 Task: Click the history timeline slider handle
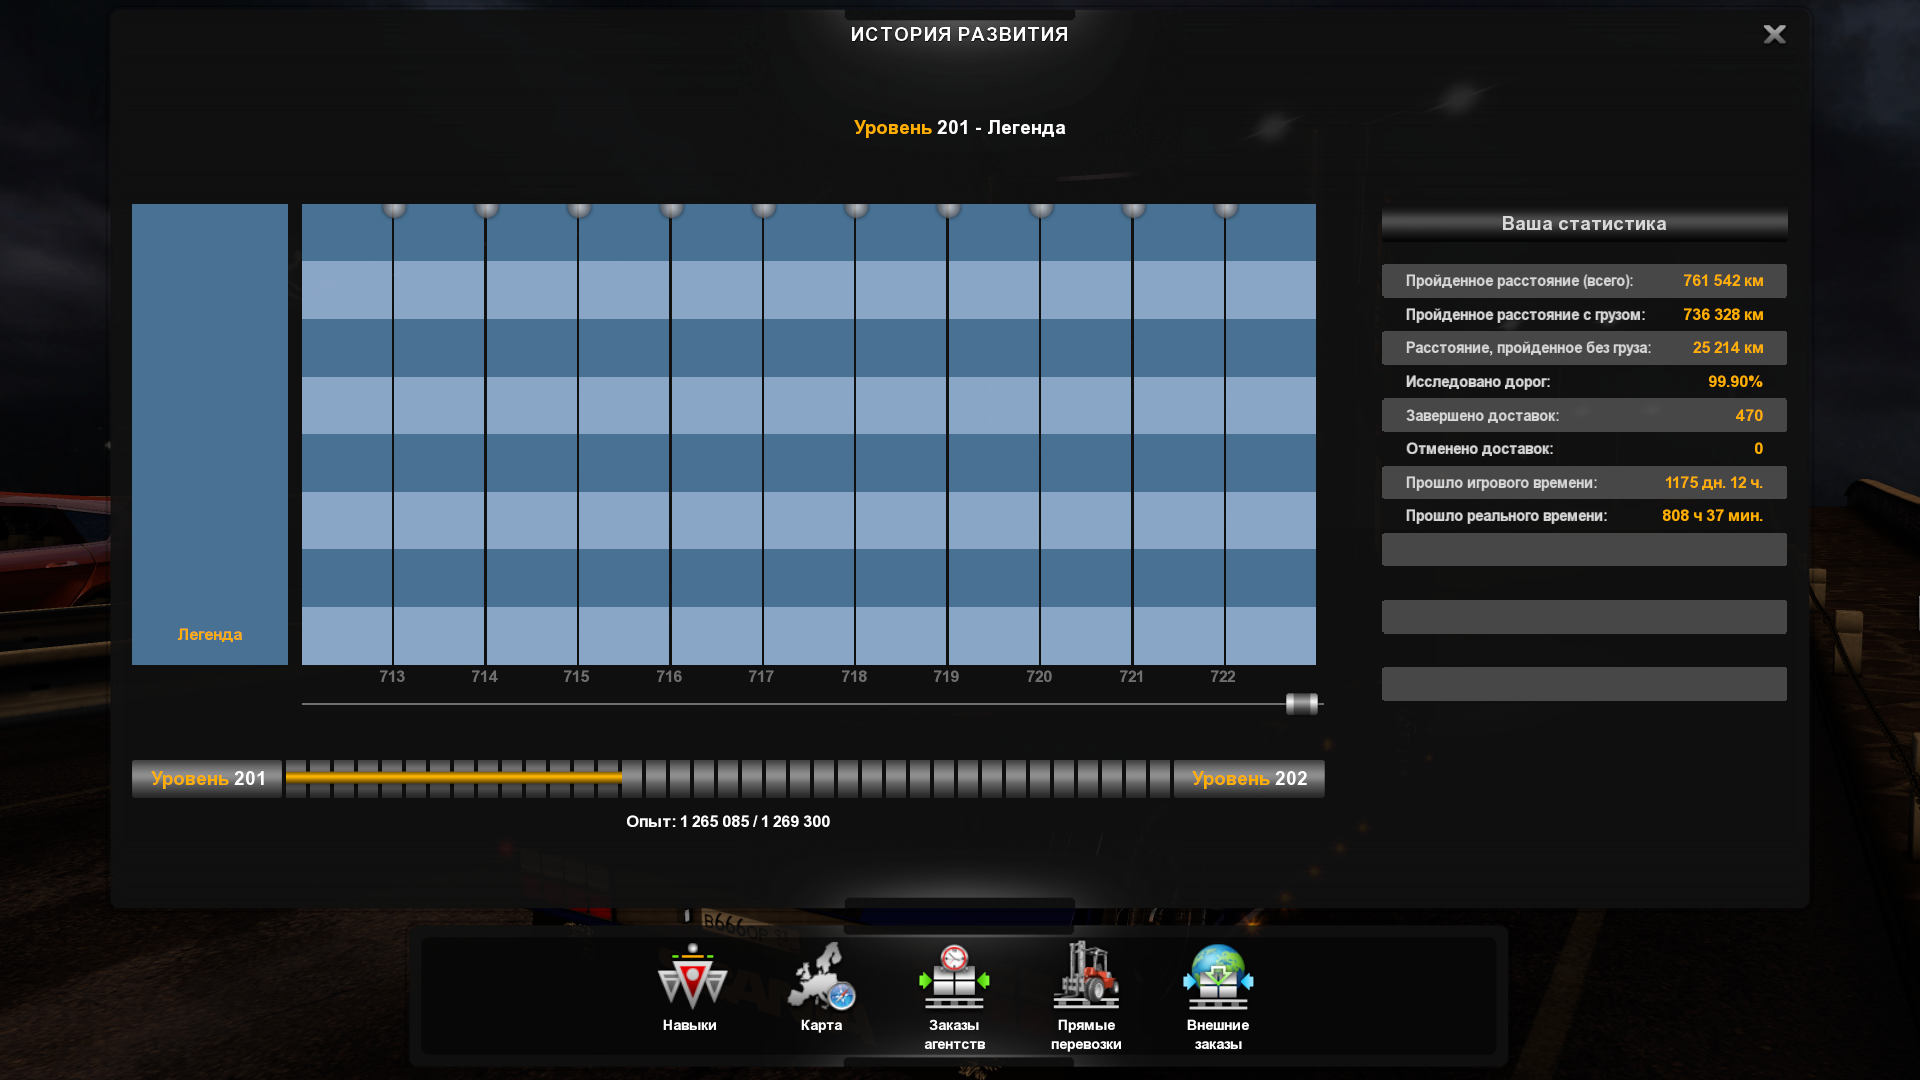(1302, 704)
